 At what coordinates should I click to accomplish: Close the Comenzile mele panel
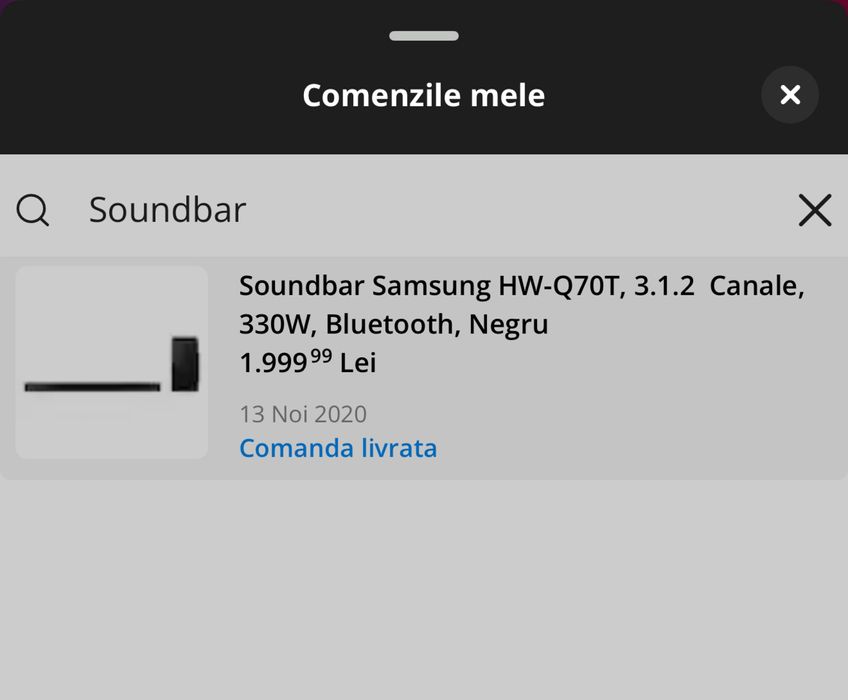[x=790, y=95]
